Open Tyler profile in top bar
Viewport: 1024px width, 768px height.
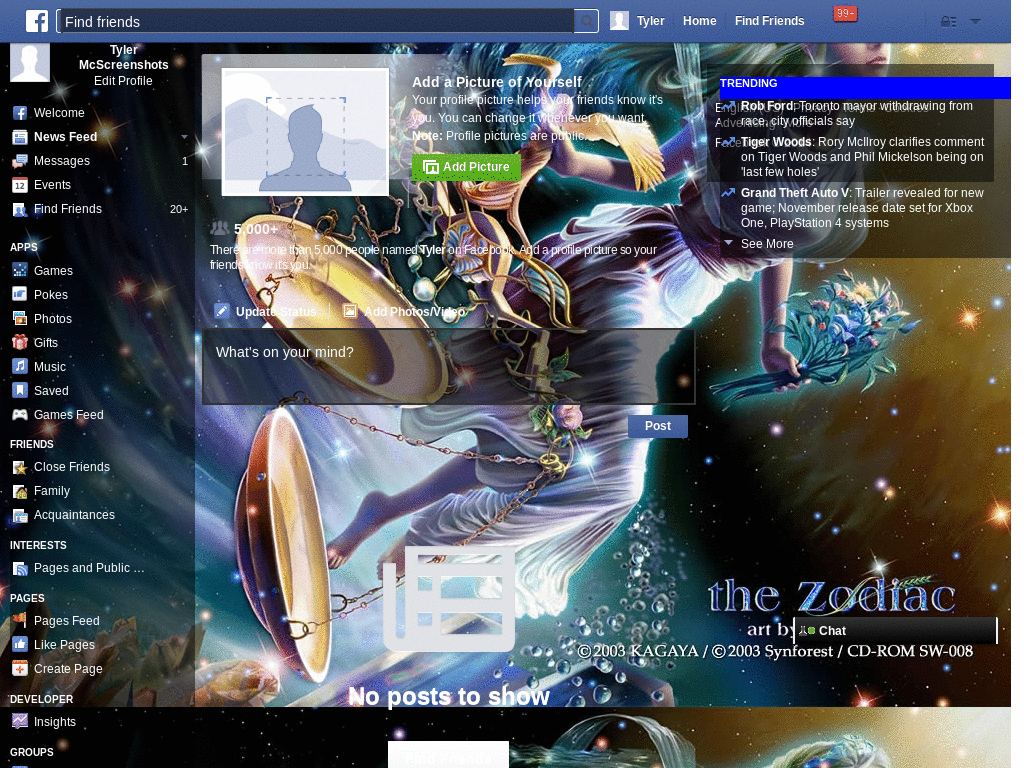tap(650, 21)
